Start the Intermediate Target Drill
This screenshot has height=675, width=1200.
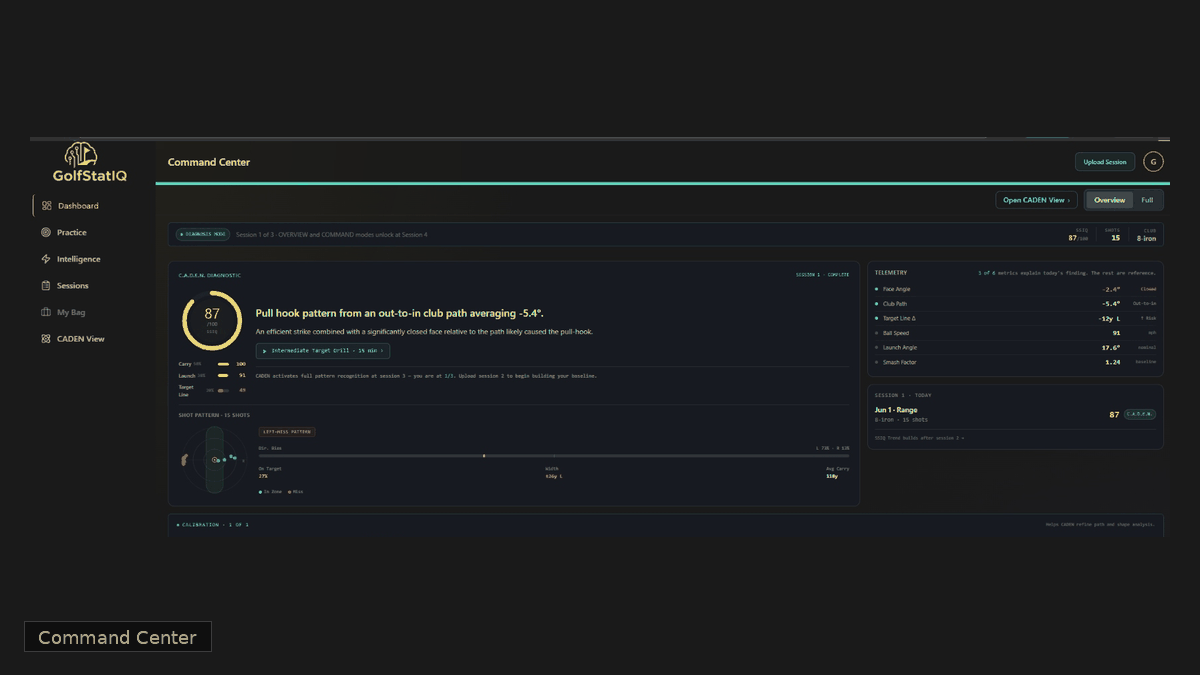click(x=323, y=351)
